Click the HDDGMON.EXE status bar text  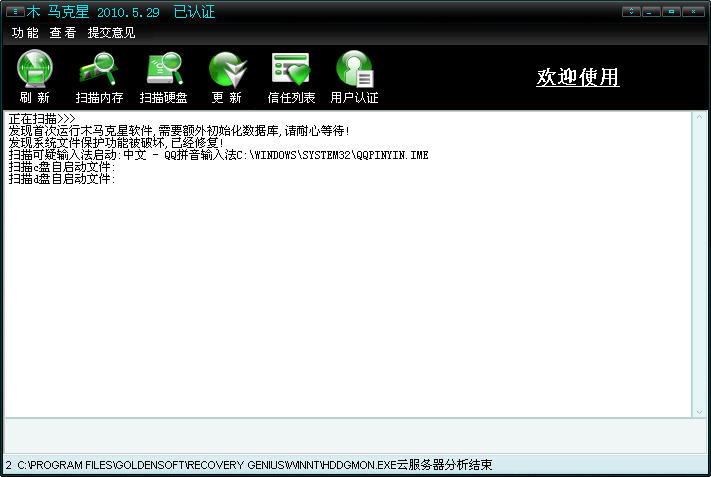coord(249,465)
